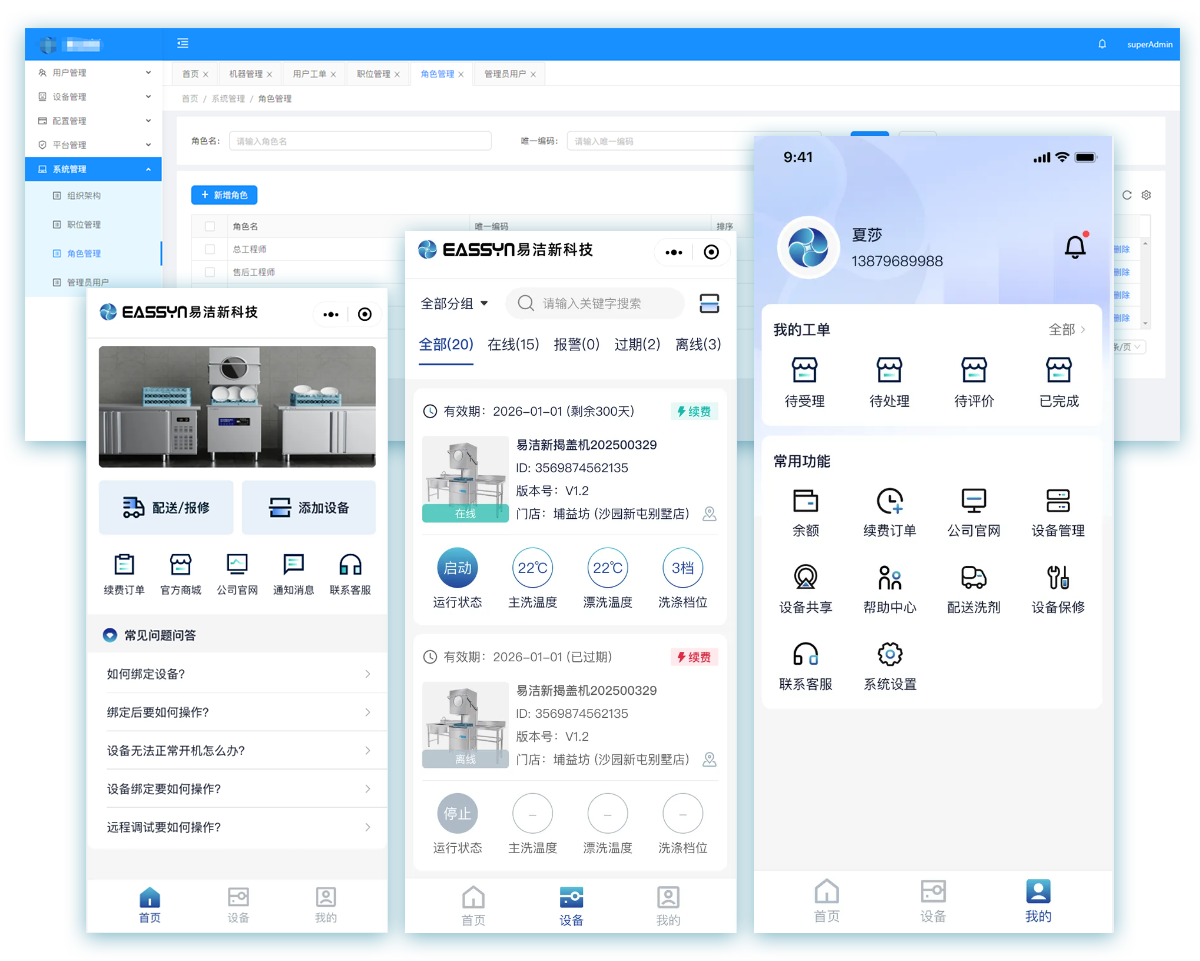Tap the 系统设置 gear icon
The height and width of the screenshot is (961, 1200).
tap(889, 654)
